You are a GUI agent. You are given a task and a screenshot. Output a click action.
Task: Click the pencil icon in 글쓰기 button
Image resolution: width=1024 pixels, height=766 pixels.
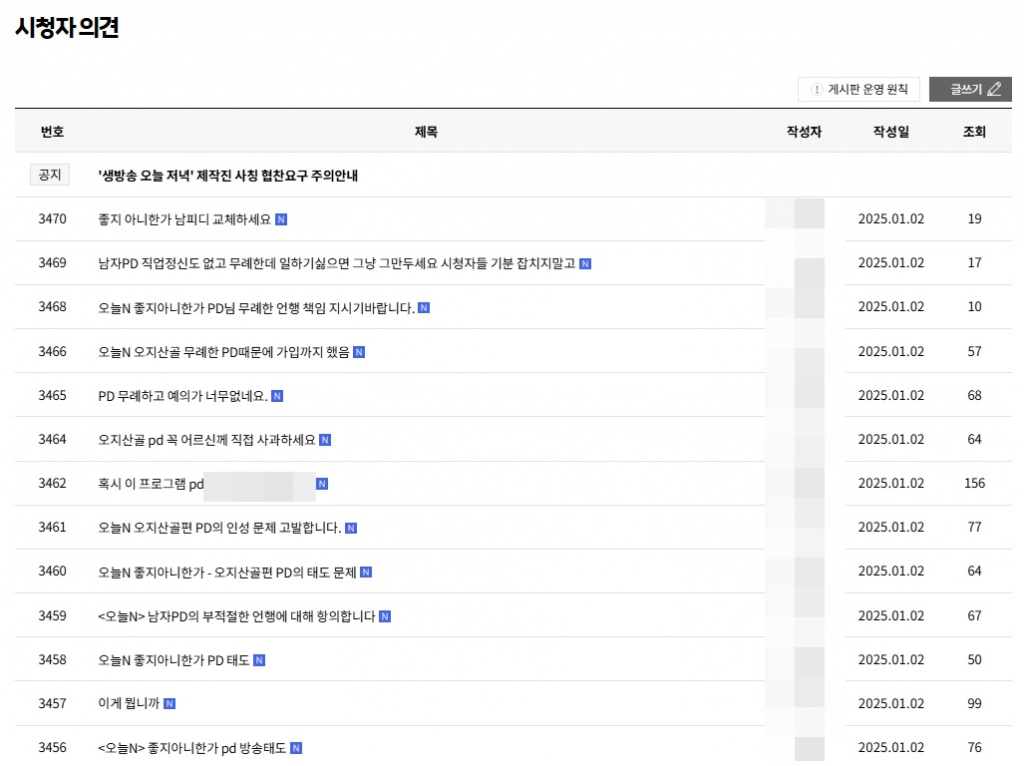tap(993, 89)
